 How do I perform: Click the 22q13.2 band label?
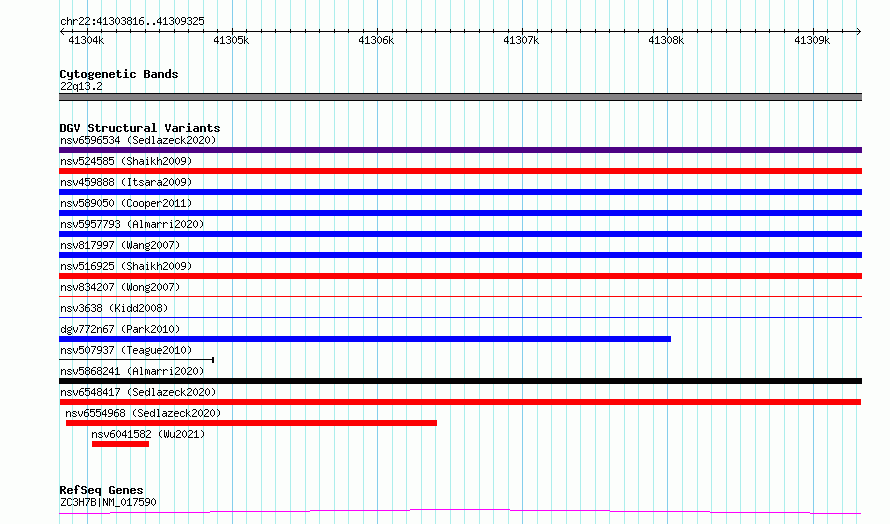click(x=81, y=86)
